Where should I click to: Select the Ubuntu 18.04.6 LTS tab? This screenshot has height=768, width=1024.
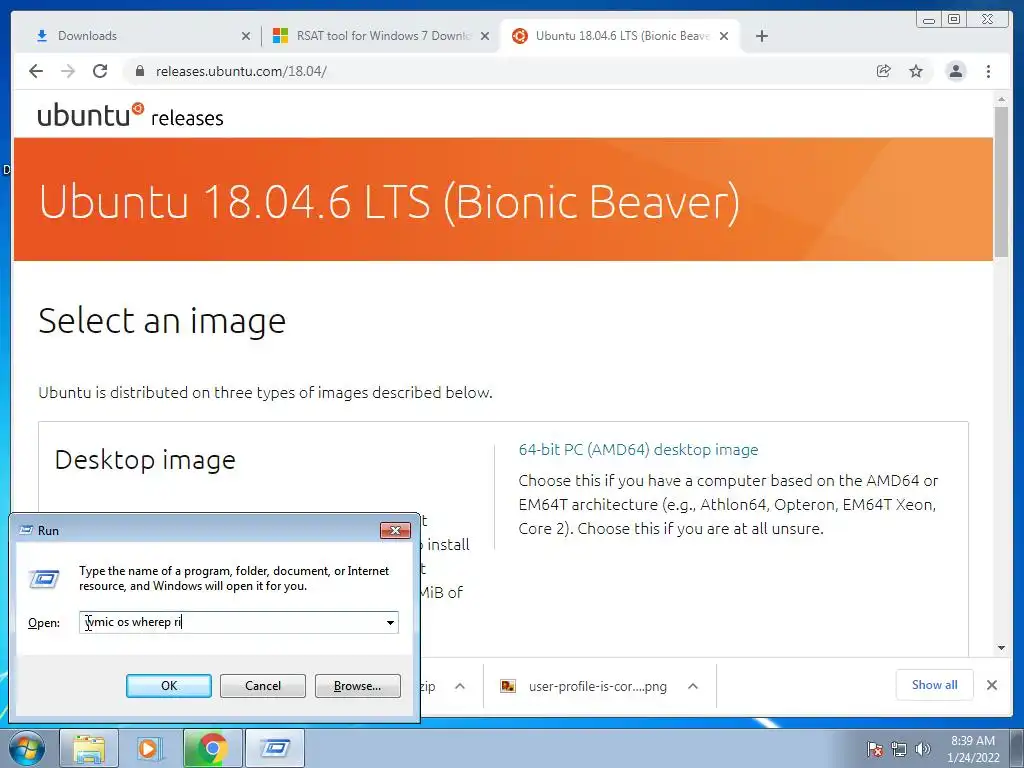[620, 36]
